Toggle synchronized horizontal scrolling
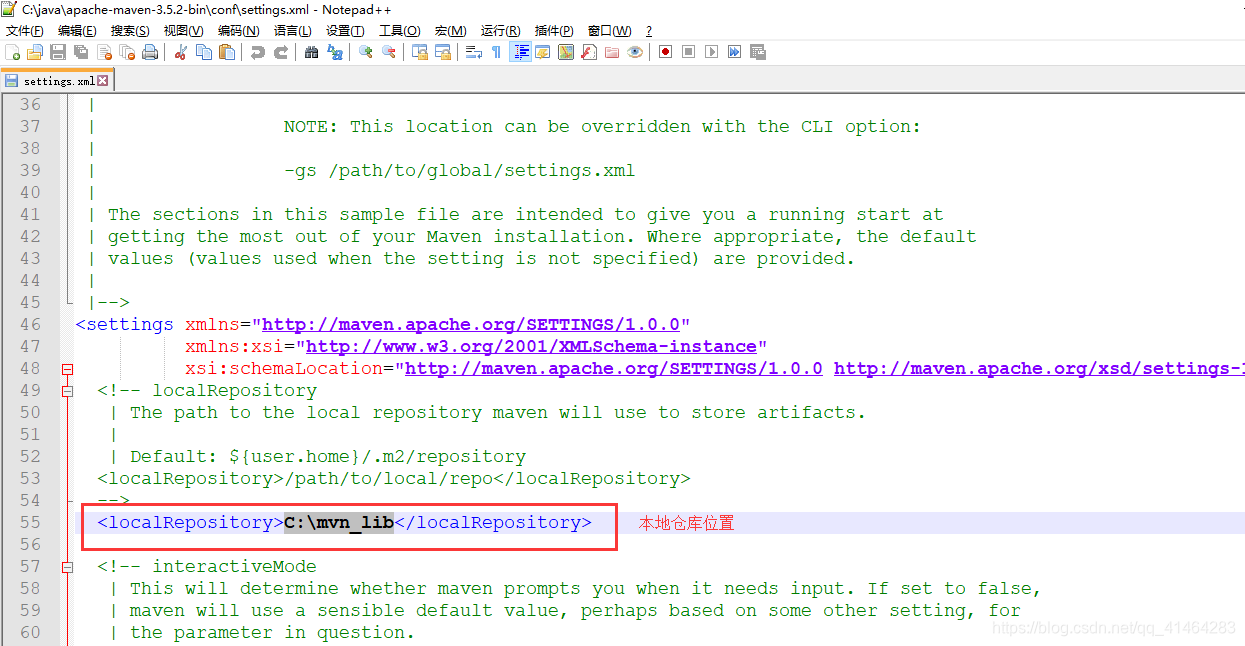 (443, 52)
